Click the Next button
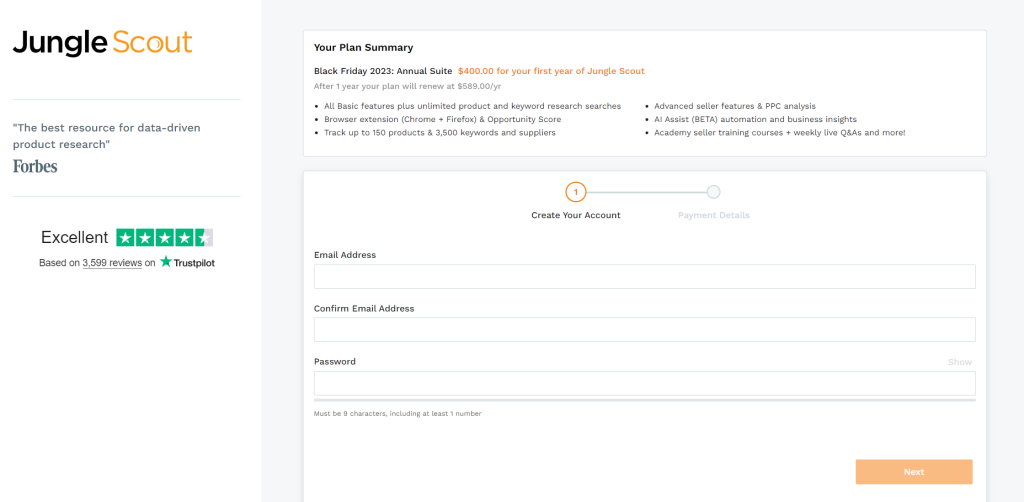This screenshot has height=502, width=1024. [914, 472]
